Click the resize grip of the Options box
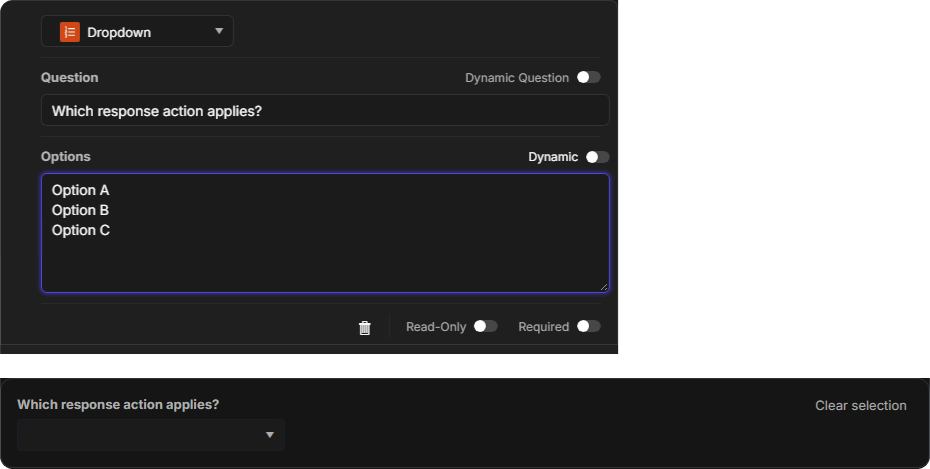Viewport: 930px width, 469px height. point(604,287)
